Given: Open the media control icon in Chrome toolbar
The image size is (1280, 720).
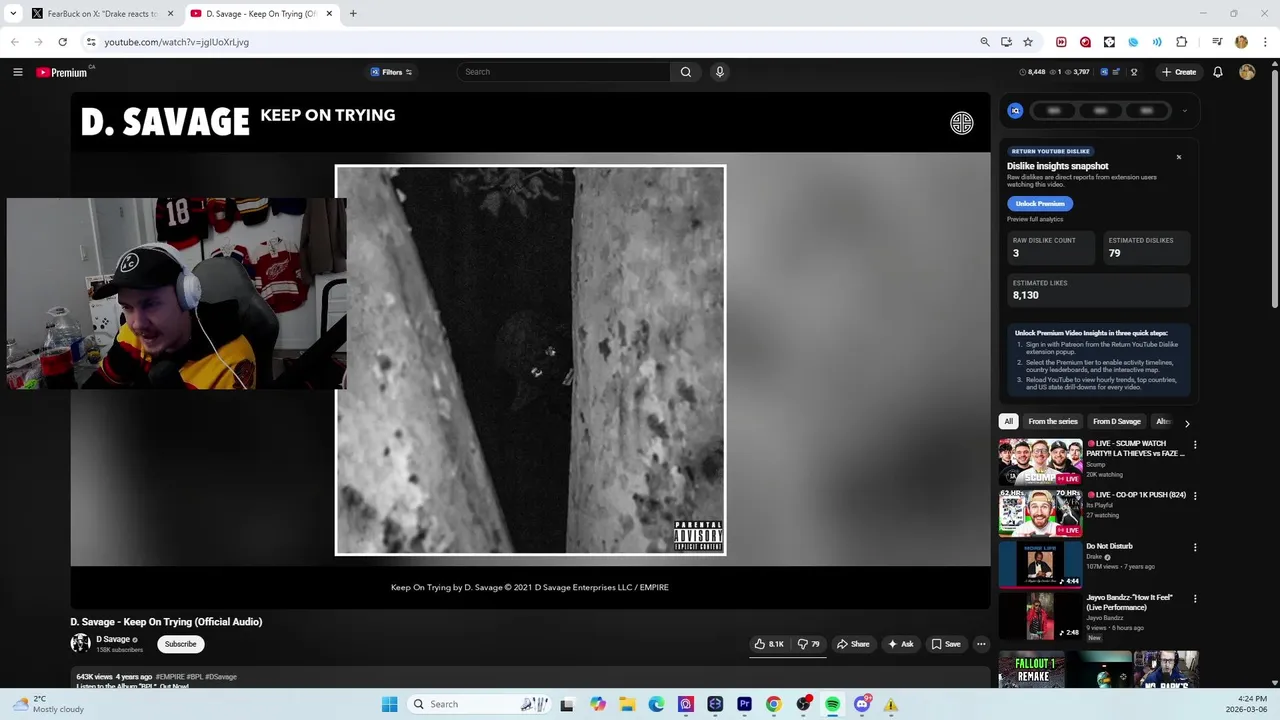Looking at the screenshot, I should tap(1217, 42).
